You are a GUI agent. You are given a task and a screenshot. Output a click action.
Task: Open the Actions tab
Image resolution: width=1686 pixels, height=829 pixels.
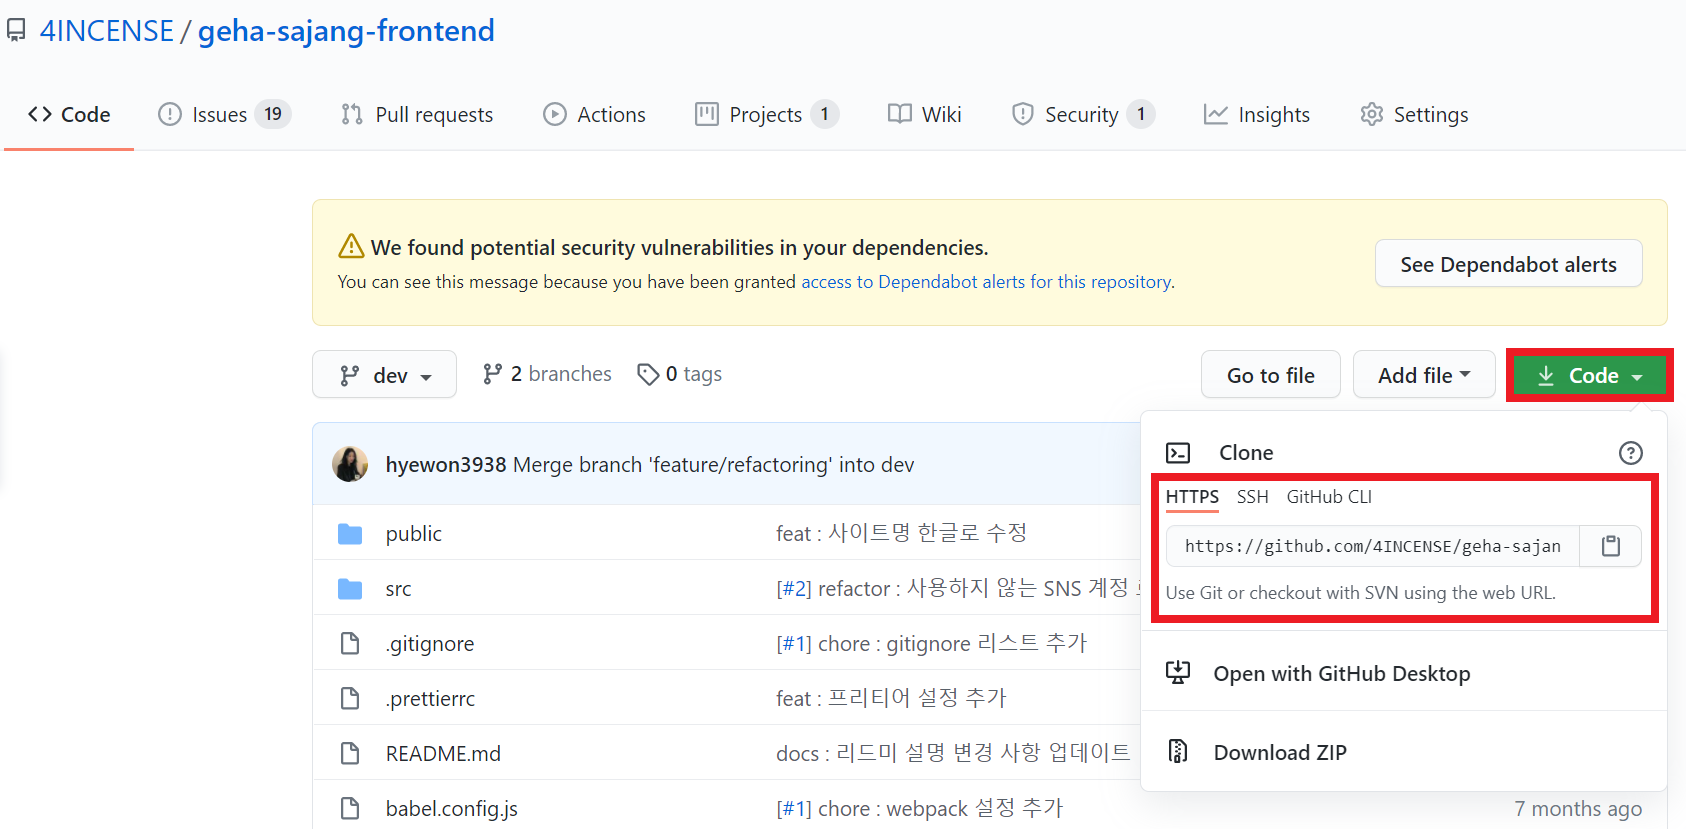tap(594, 115)
